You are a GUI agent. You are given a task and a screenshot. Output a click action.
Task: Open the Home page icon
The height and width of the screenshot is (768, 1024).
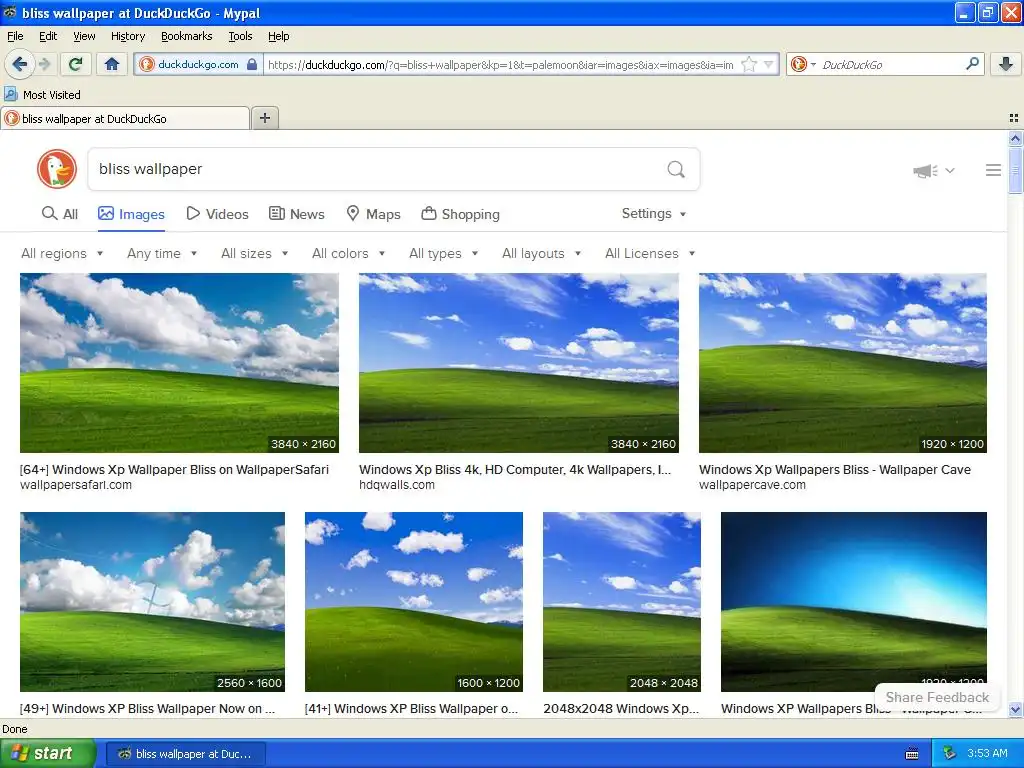pos(112,64)
